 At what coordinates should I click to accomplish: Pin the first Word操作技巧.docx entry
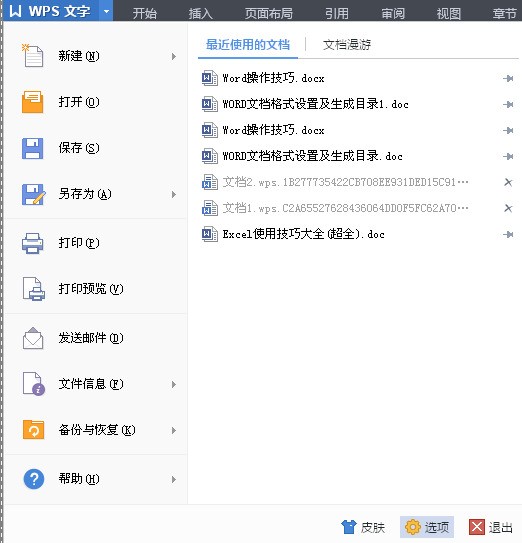click(x=508, y=79)
